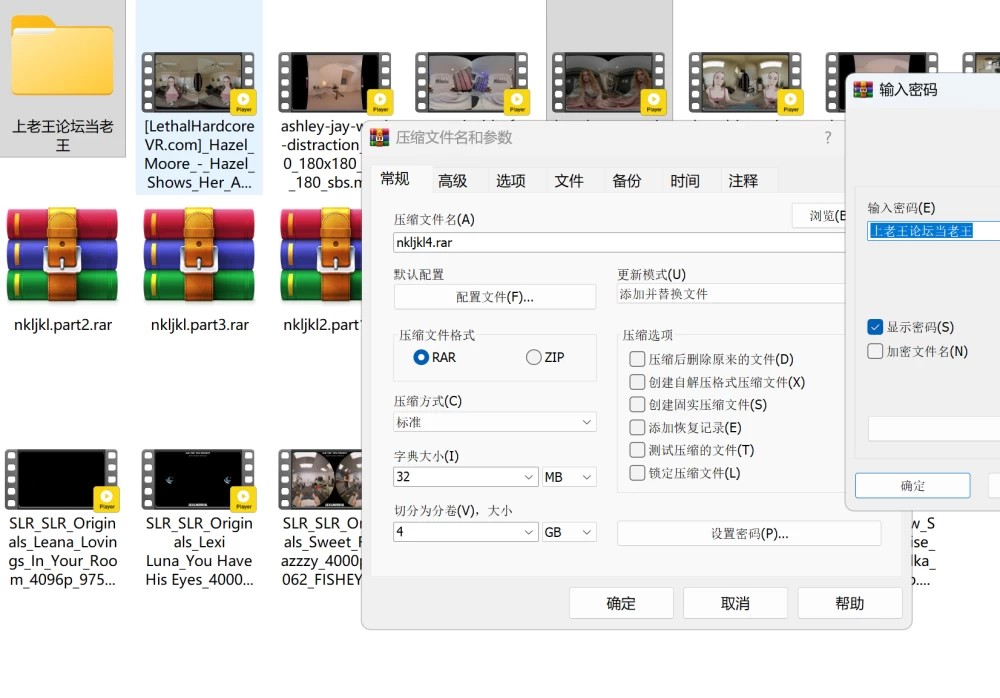The height and width of the screenshot is (698, 1000).
Task: Select the ZIP format radio button
Action: (x=534, y=357)
